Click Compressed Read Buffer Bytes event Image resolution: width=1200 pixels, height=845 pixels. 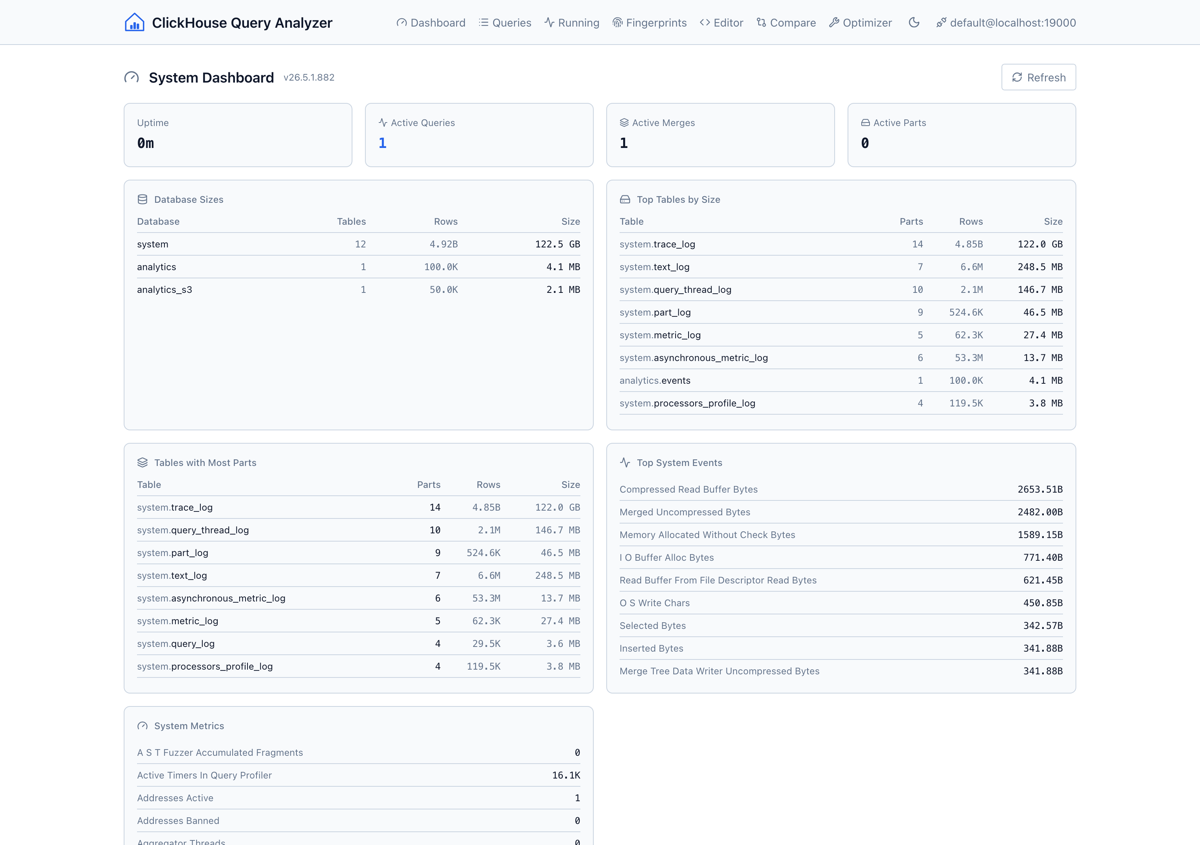[841, 489]
